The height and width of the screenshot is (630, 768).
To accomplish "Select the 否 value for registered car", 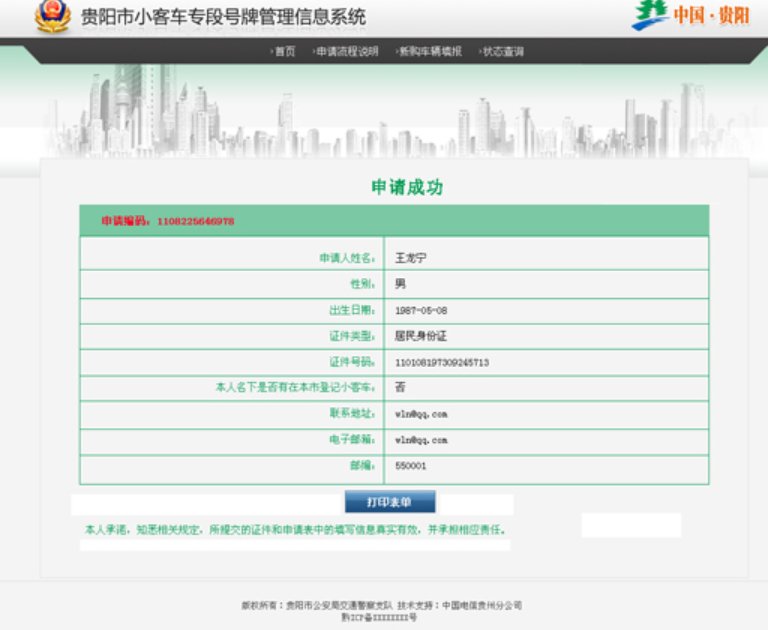I will click(400, 387).
